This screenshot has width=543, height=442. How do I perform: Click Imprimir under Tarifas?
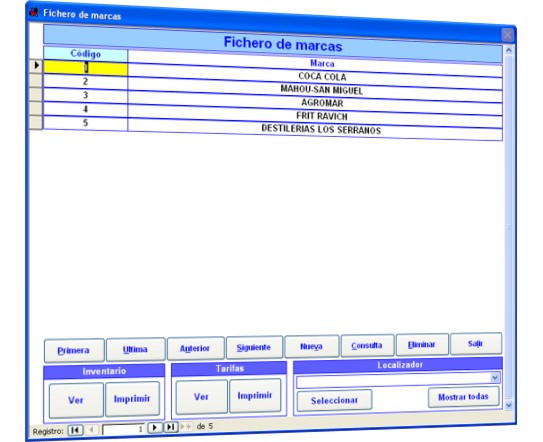tap(255, 396)
